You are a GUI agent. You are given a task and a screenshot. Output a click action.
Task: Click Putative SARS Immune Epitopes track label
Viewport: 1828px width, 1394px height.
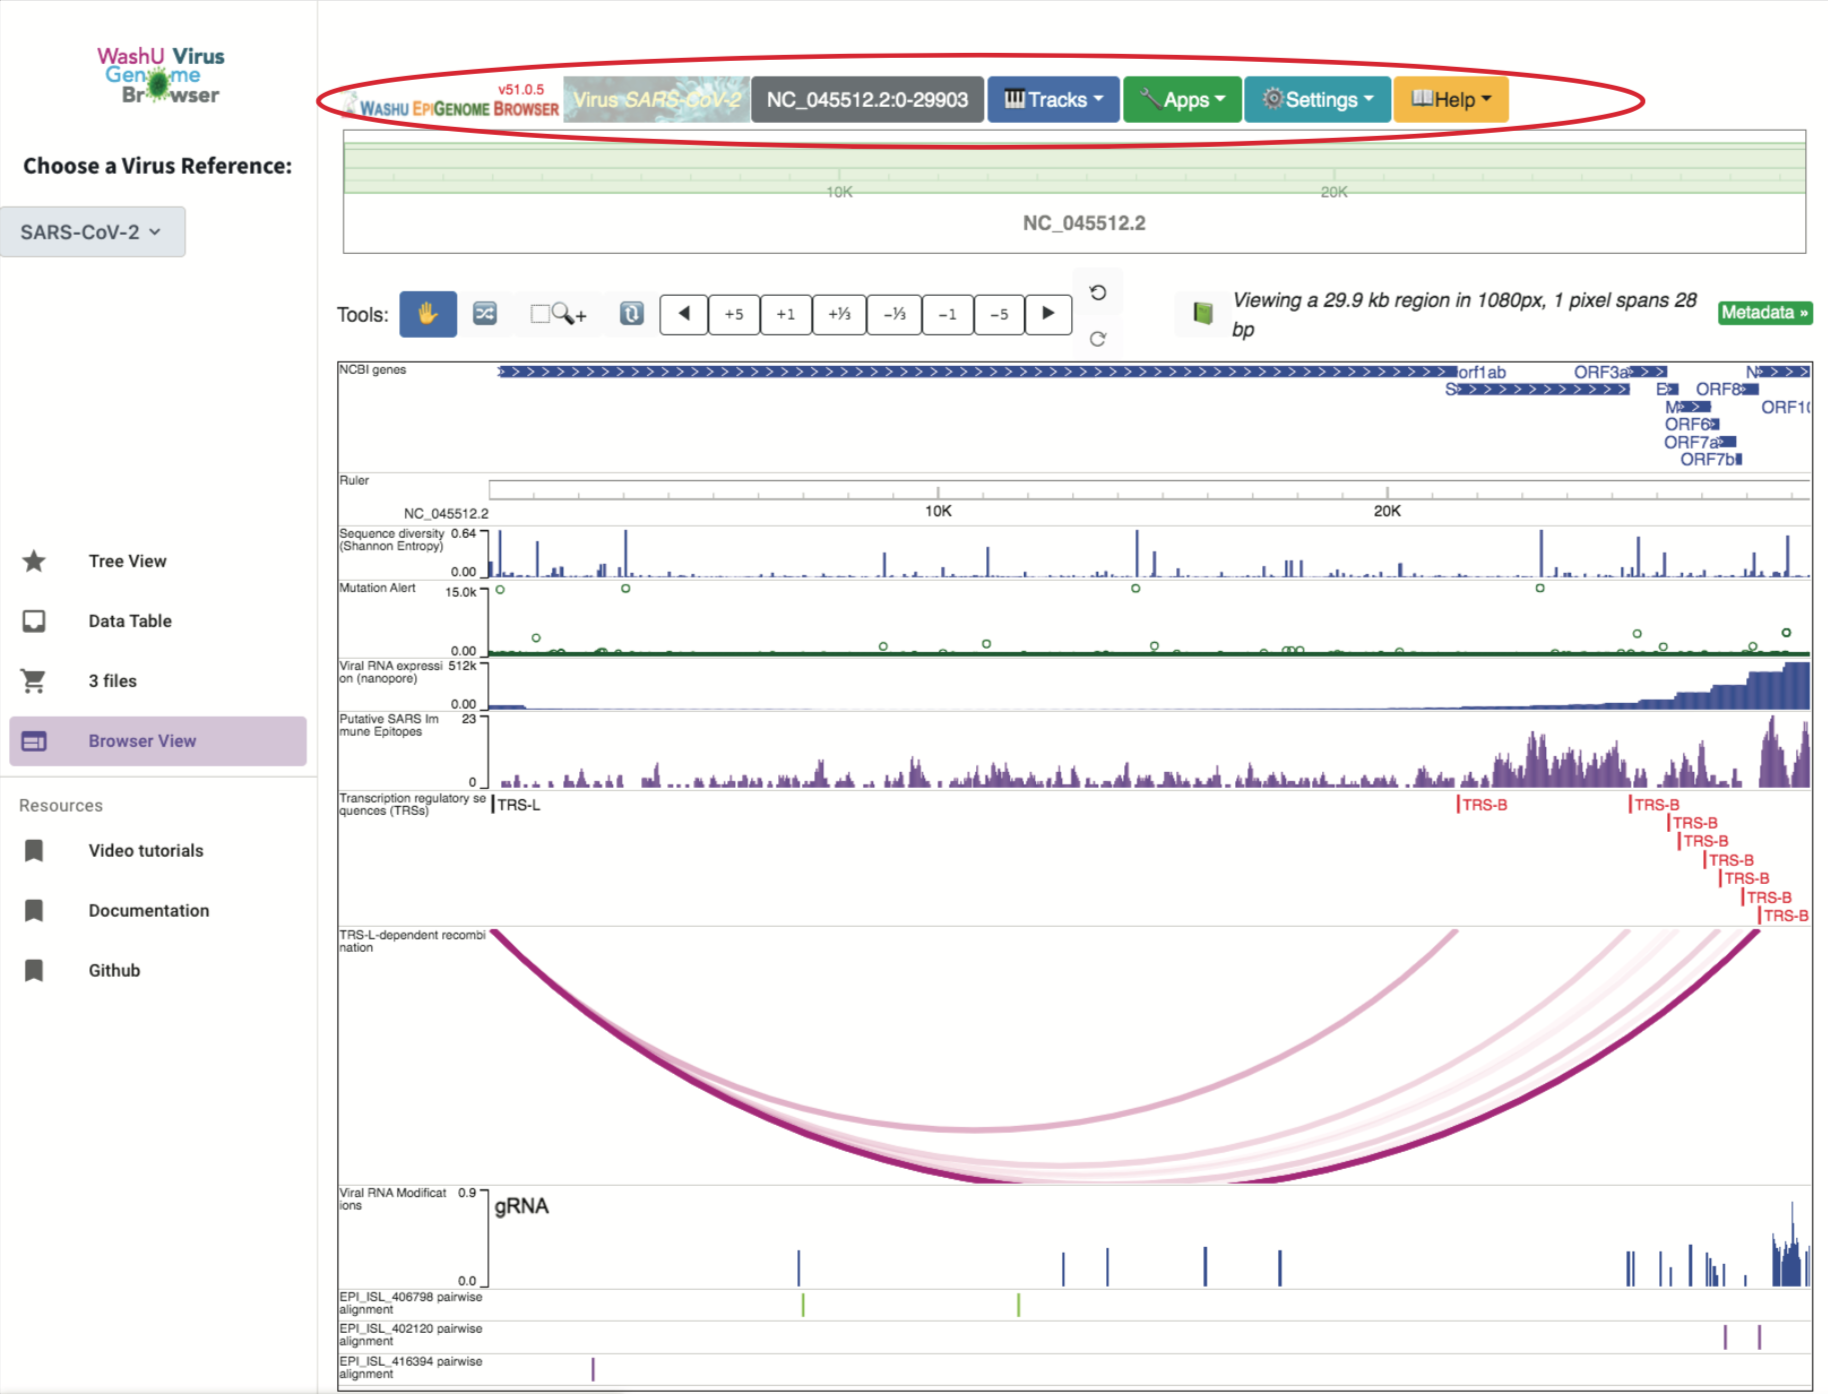click(x=389, y=725)
